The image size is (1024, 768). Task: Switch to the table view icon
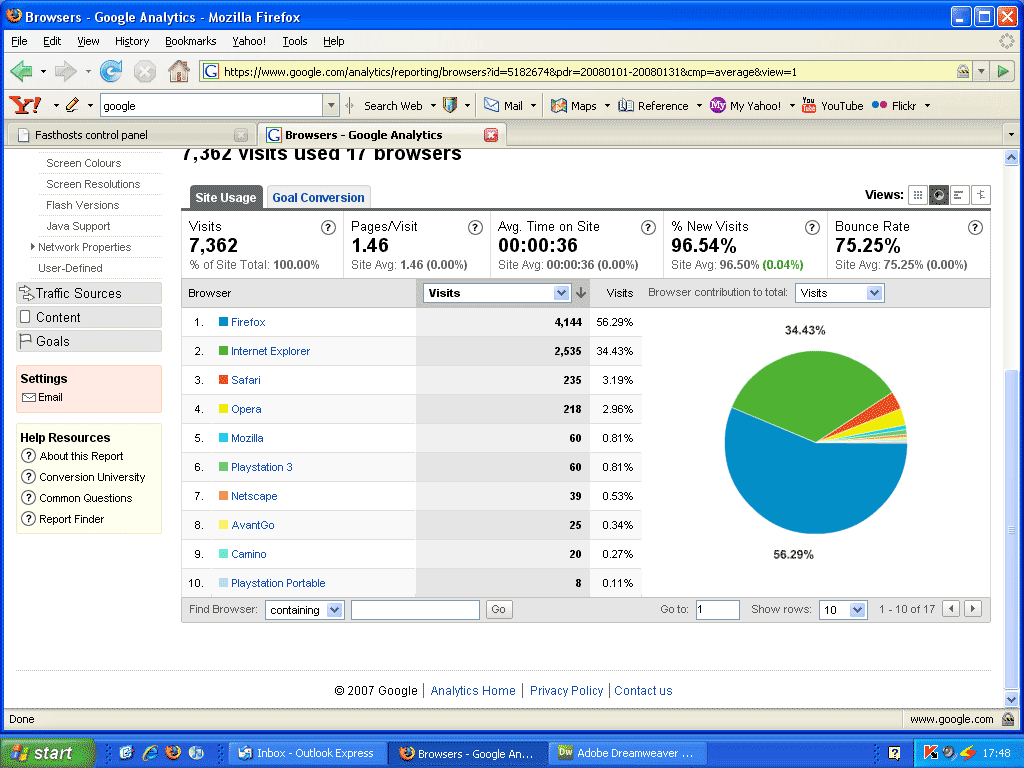918,195
